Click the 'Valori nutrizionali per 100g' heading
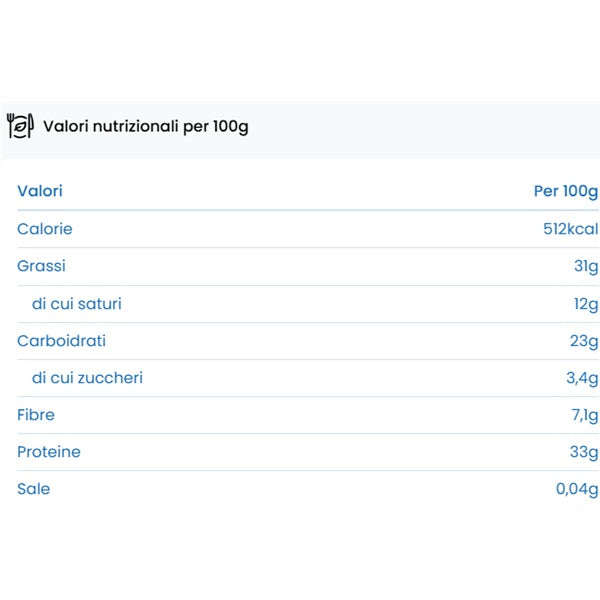 point(145,127)
